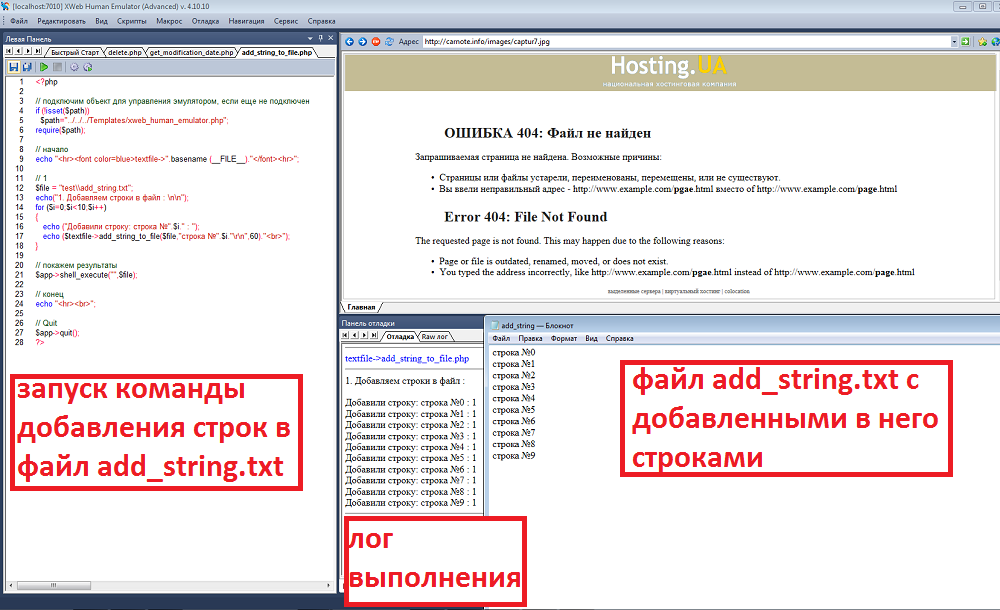Switch to the get_modification_date.php tab
This screenshot has height=610, width=1000.
tap(191, 52)
